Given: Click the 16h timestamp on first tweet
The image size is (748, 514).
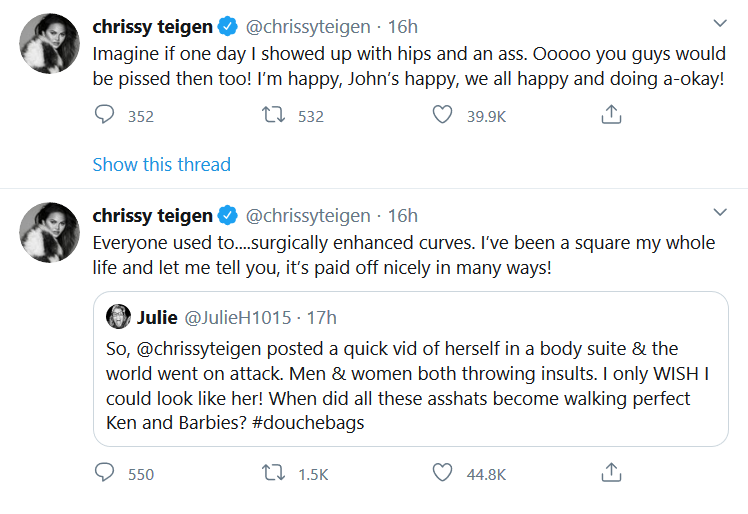Looking at the screenshot, I should [x=402, y=24].
